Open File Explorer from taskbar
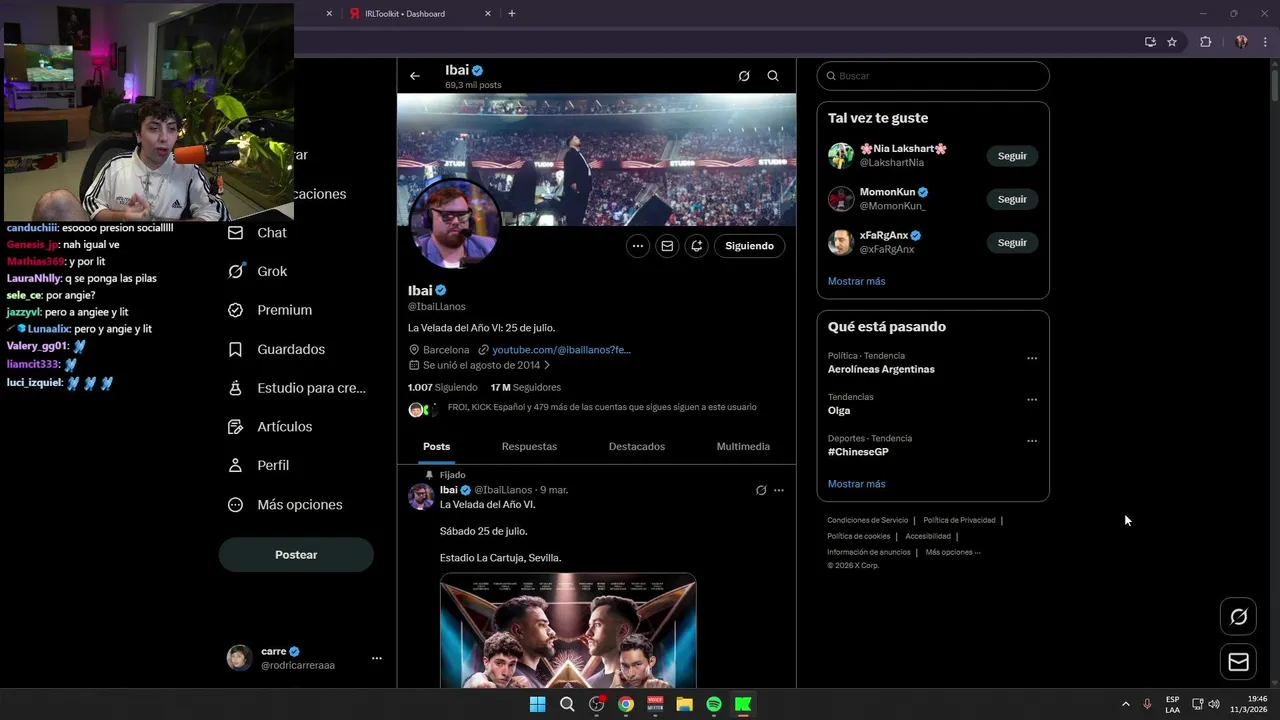Image resolution: width=1280 pixels, height=720 pixels. (x=684, y=704)
